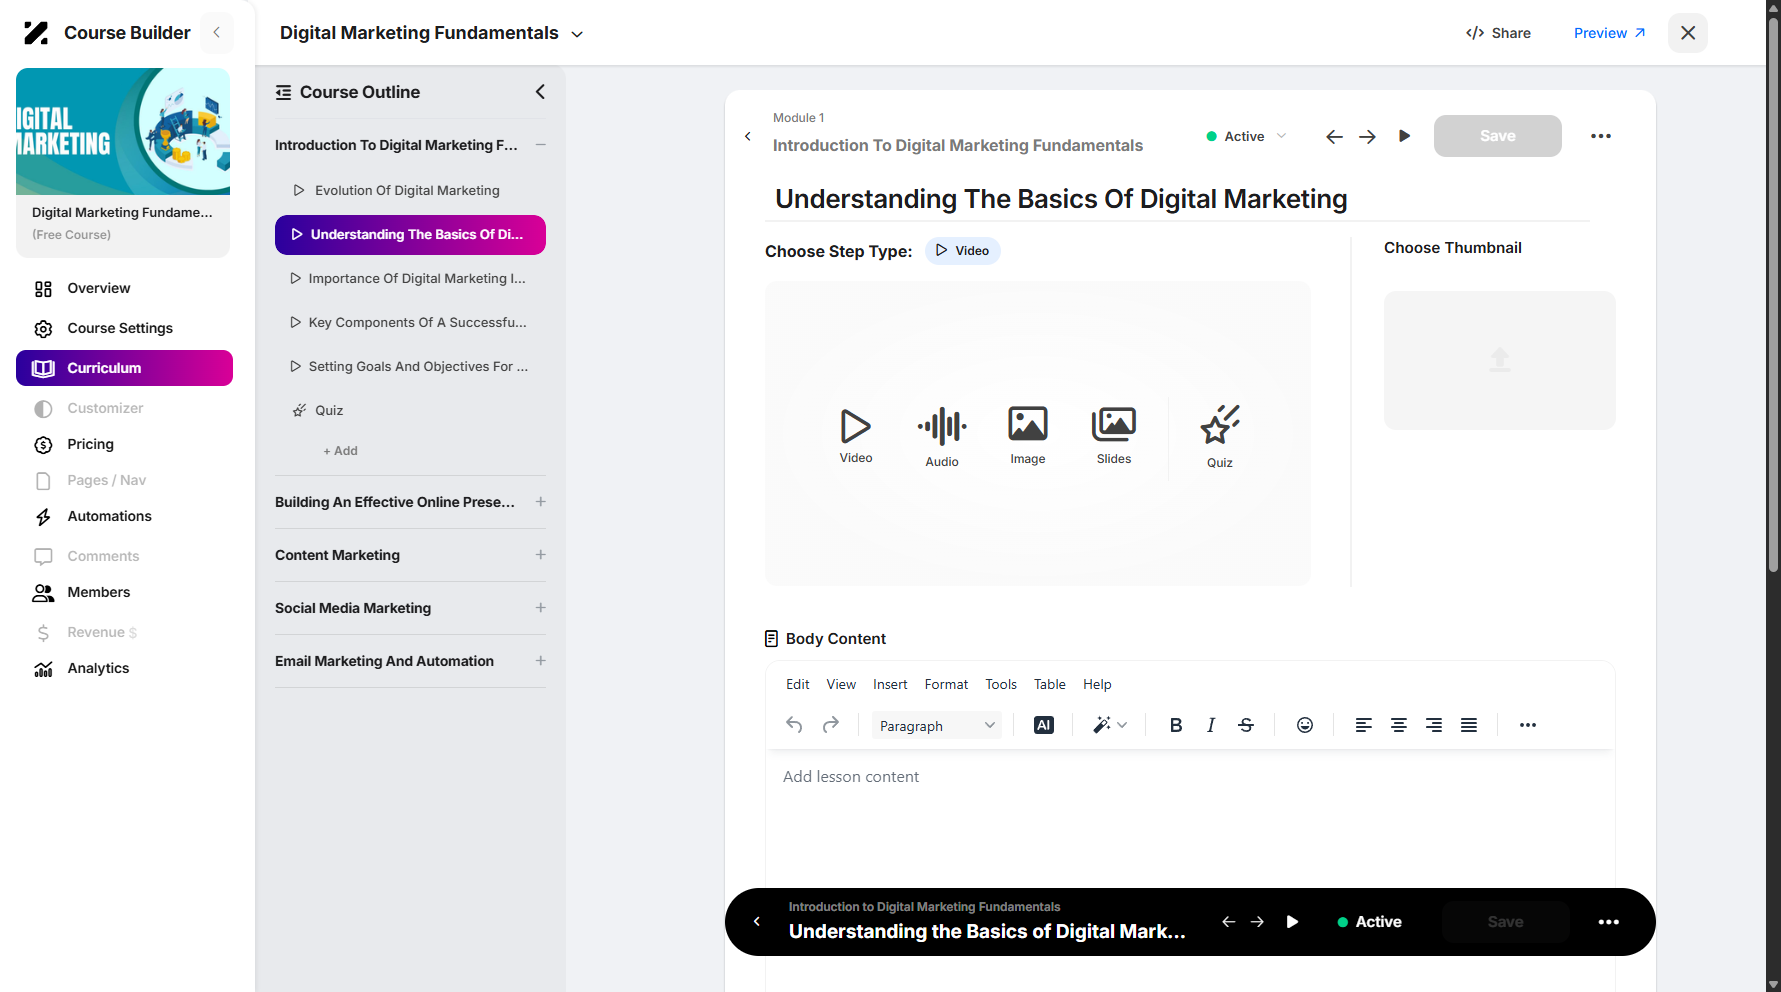Open the Digital Marketing Fundamentals course dropdown
This screenshot has height=992, width=1781.
431,33
